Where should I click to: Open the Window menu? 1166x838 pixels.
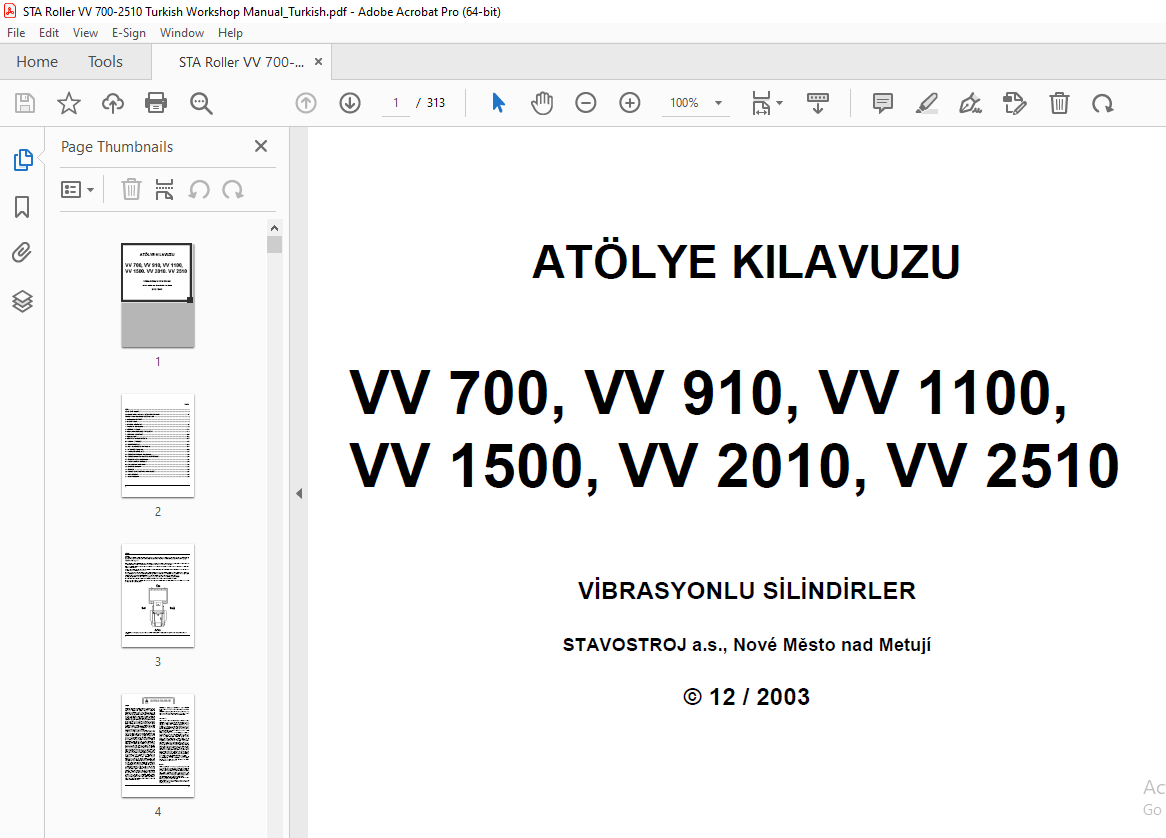tap(181, 33)
